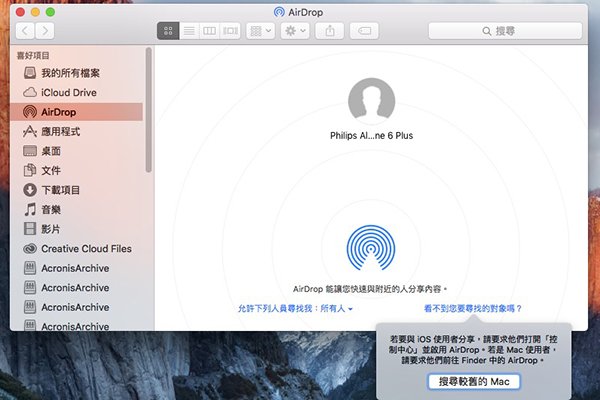Click the 影片 film strip icon
This screenshot has width=600, height=400.
(30, 229)
